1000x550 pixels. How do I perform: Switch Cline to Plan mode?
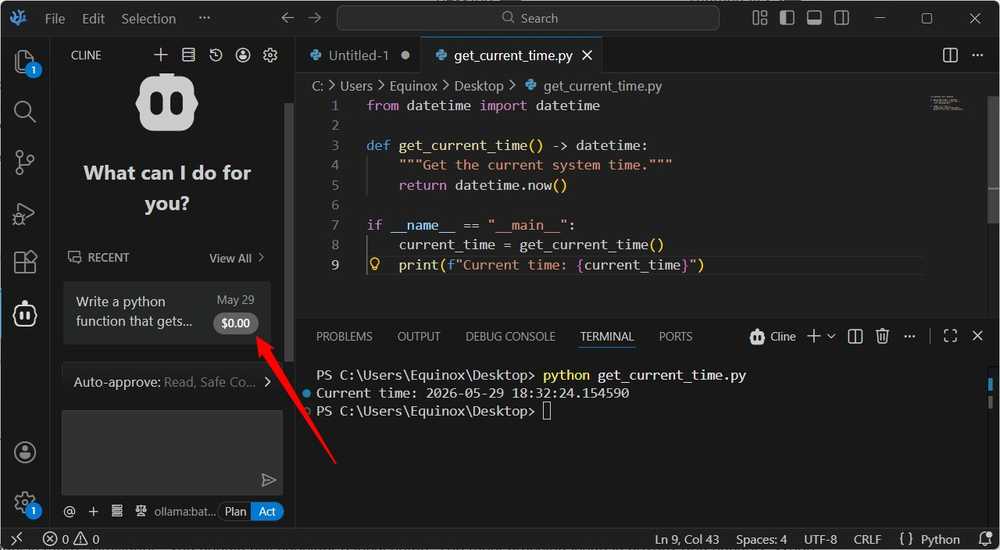235,512
